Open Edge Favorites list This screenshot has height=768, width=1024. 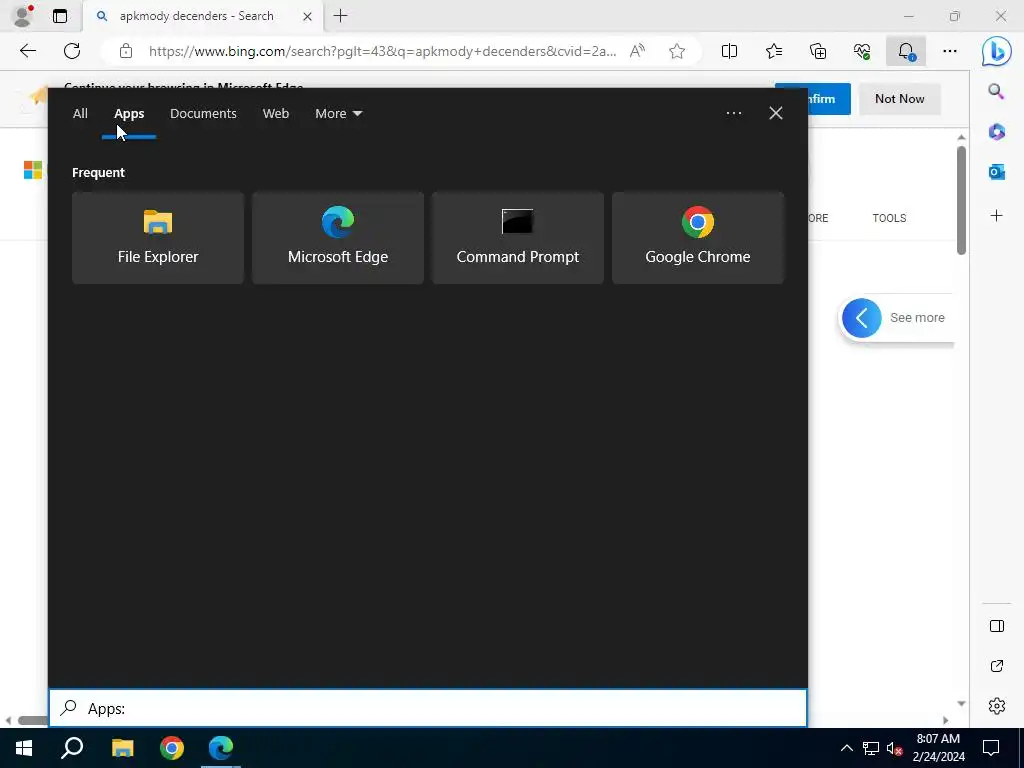774,51
